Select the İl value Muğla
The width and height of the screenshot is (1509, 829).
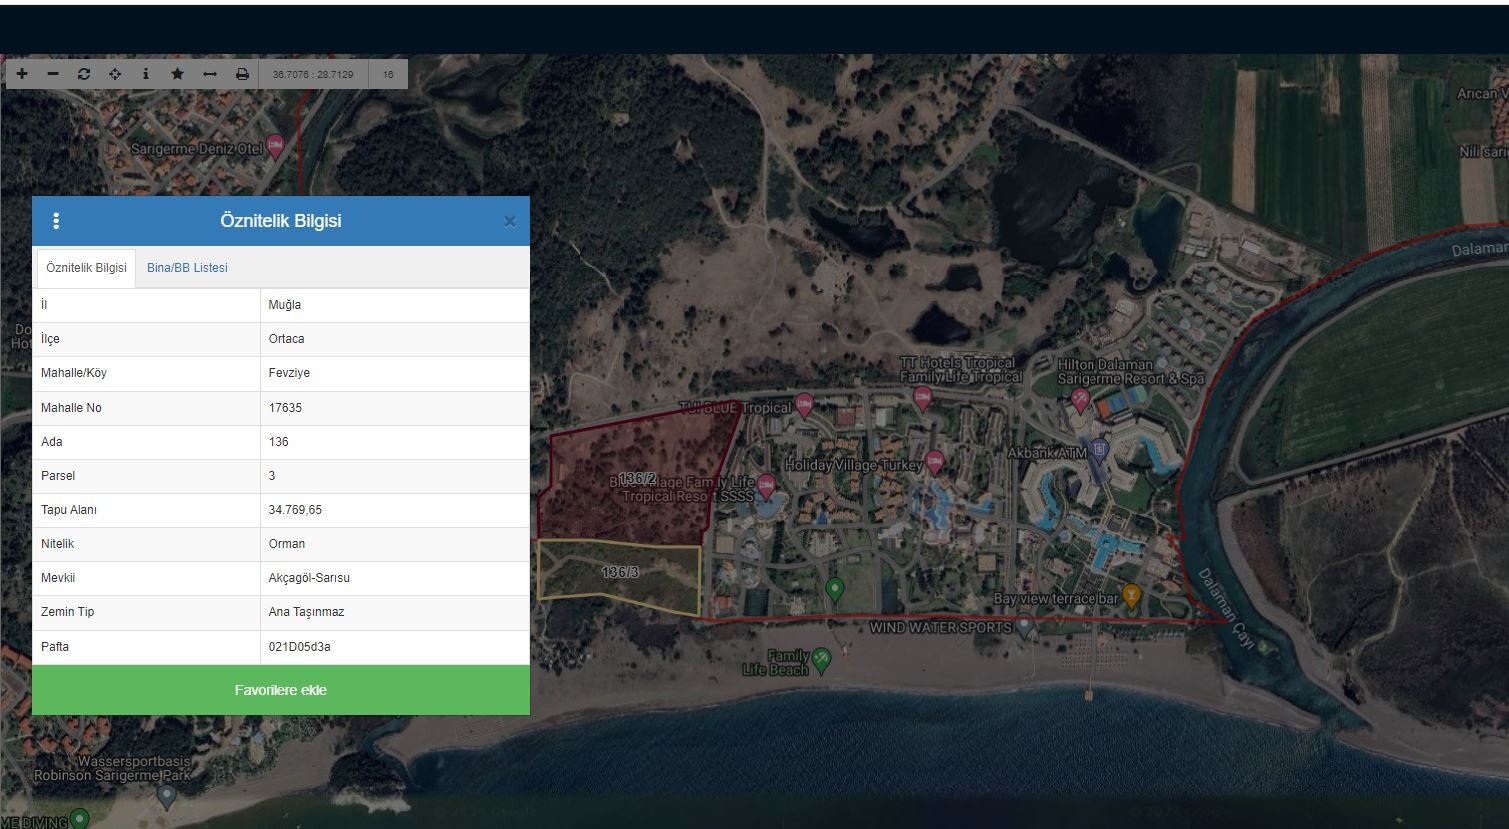[x=285, y=305]
